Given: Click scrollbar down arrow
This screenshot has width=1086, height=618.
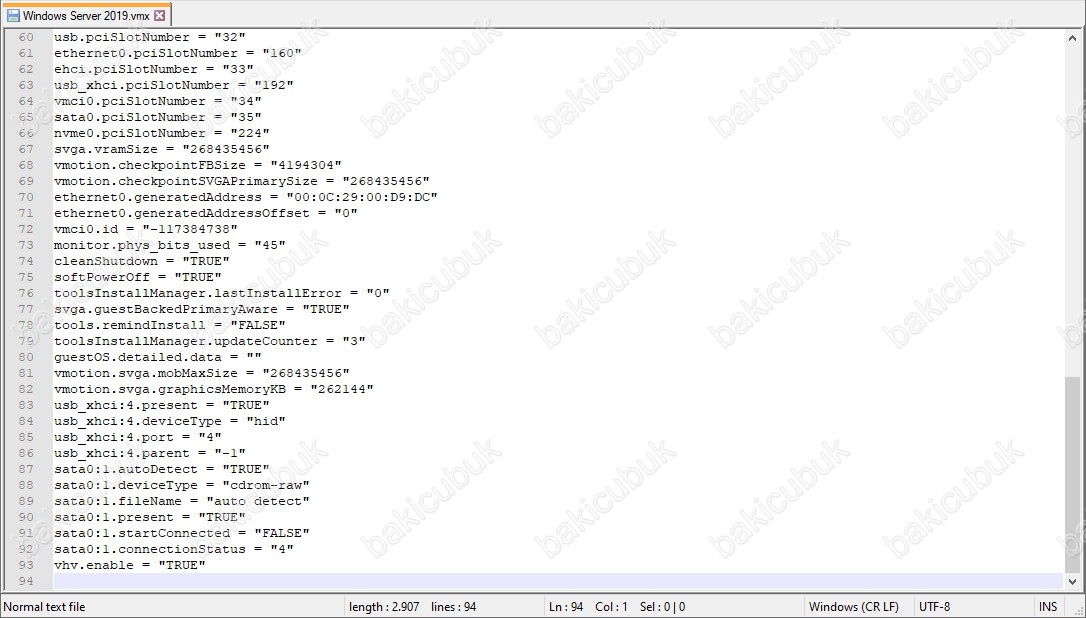Looking at the screenshot, I should [x=1072, y=581].
